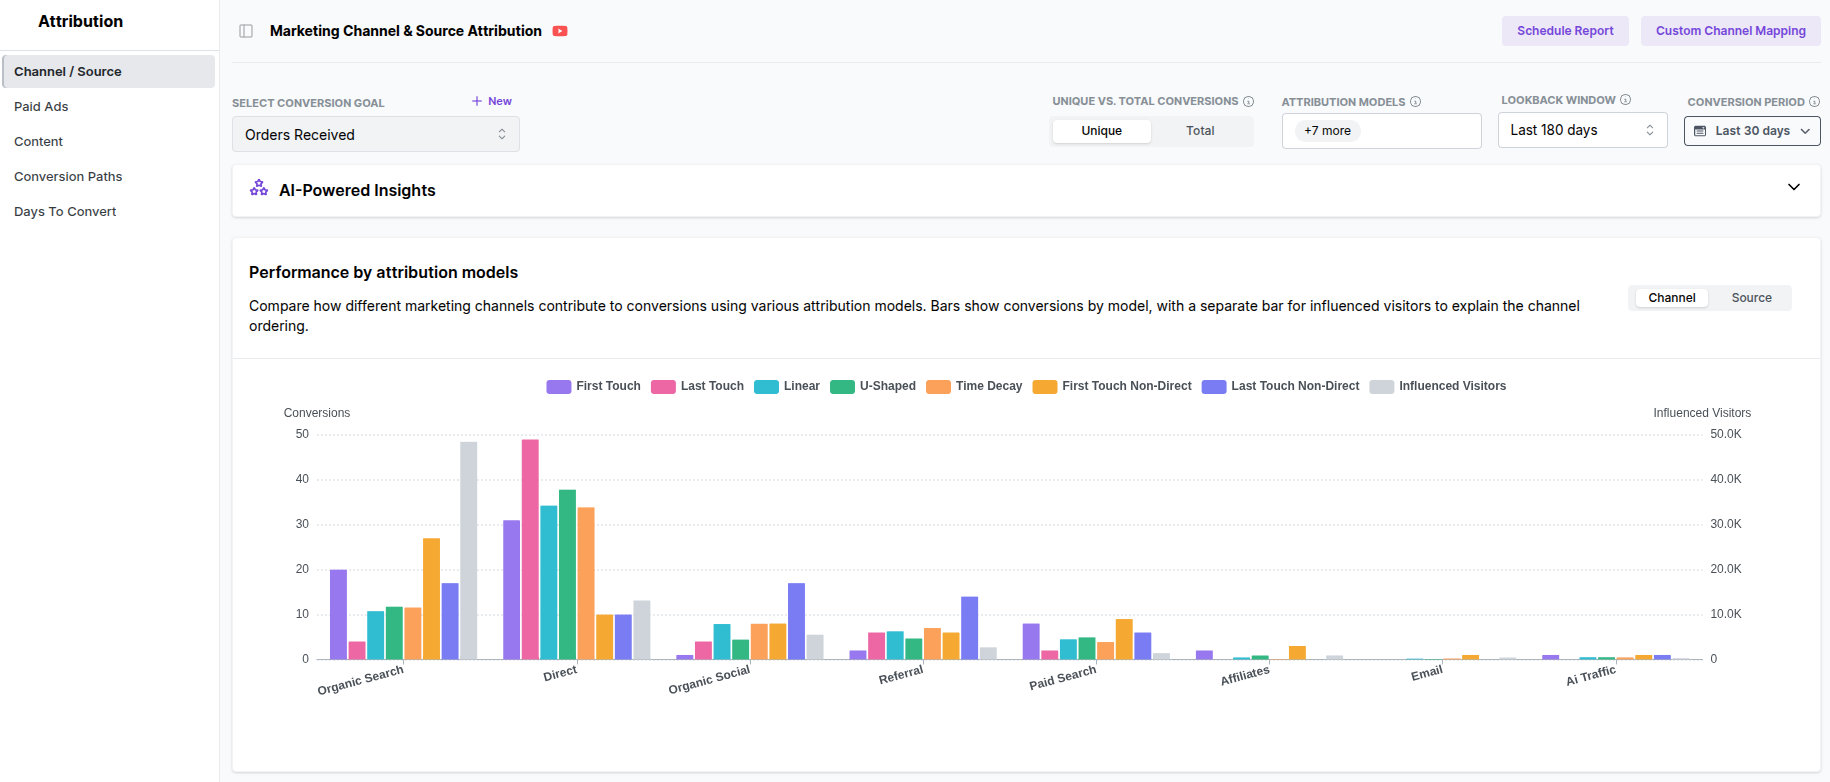Click the Last Touch Non-Direct legend swatch
This screenshot has height=782, width=1830.
point(1214,387)
